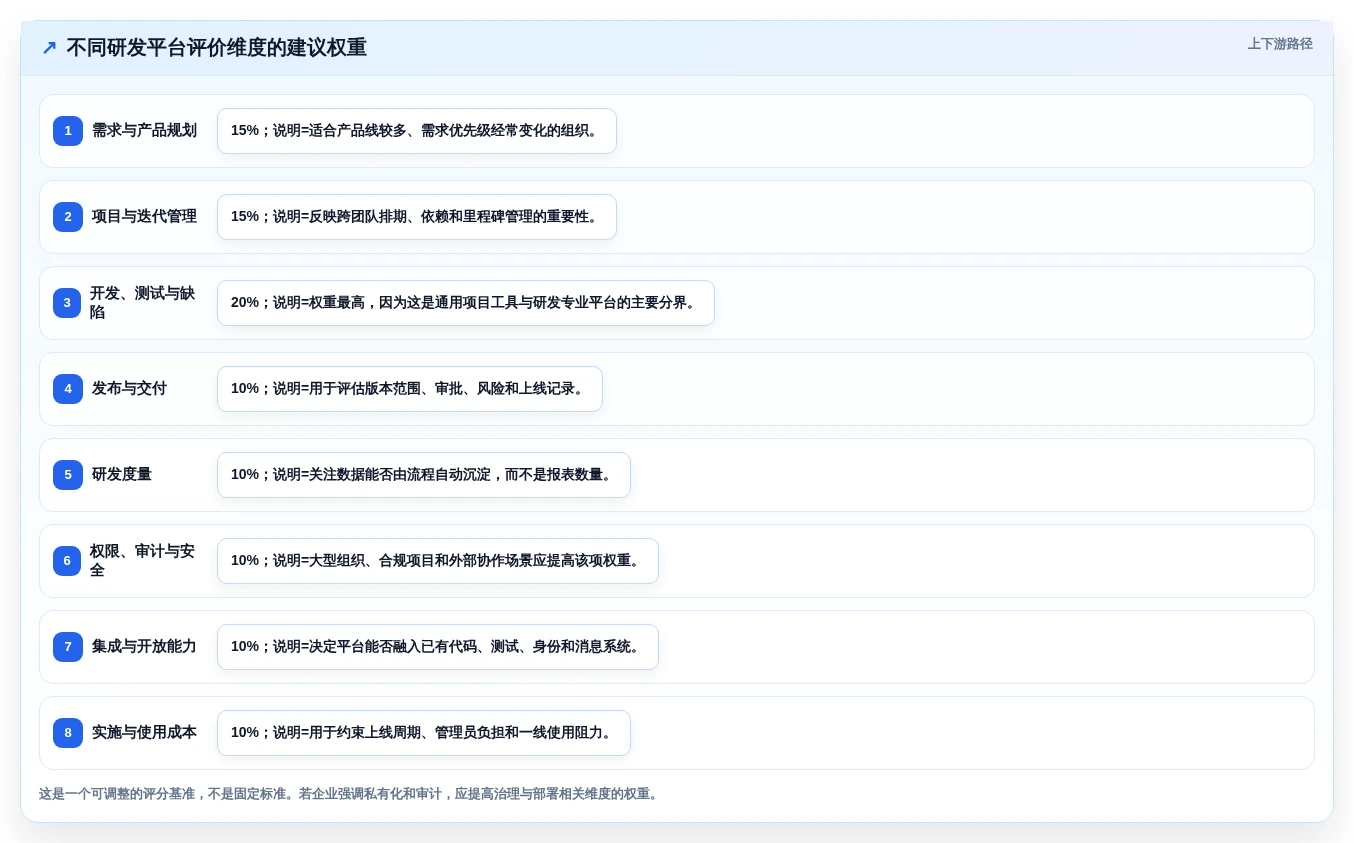Viewport: 1354px width, 843px height.
Task: Click the arrow icon beside the title
Action: (49, 48)
